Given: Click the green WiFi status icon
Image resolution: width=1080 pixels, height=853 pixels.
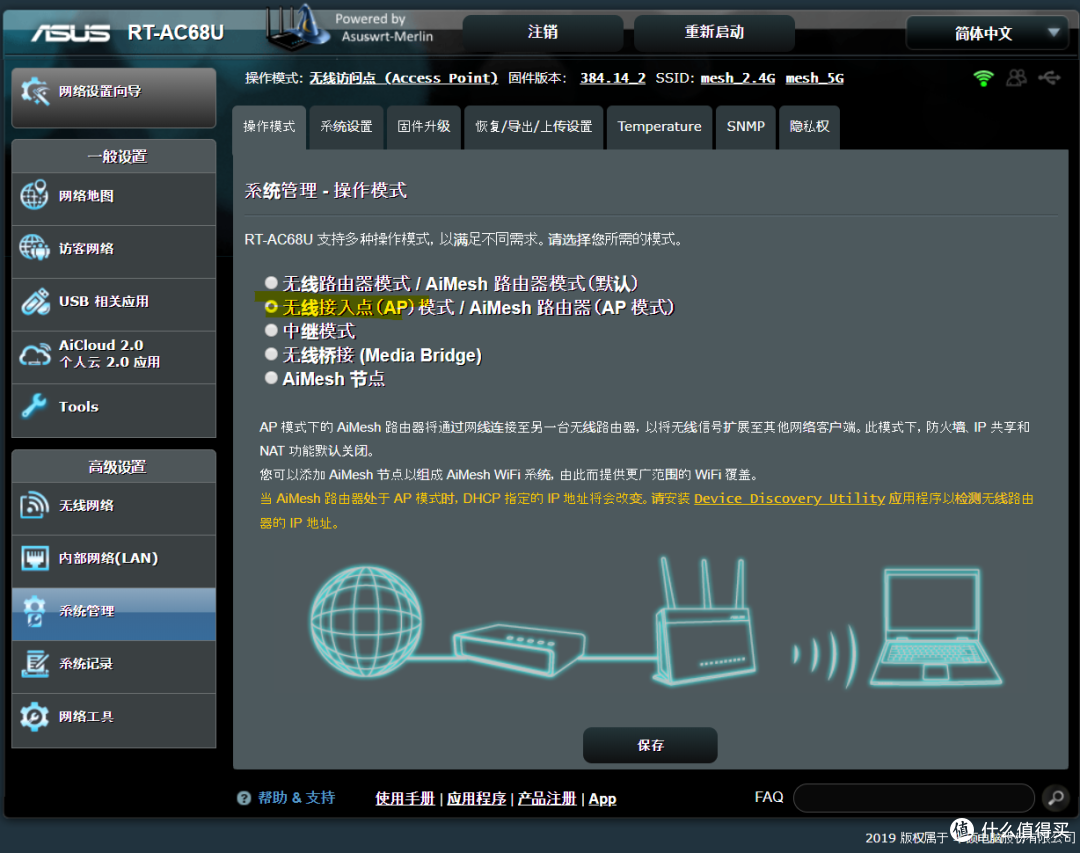Looking at the screenshot, I should click(984, 78).
